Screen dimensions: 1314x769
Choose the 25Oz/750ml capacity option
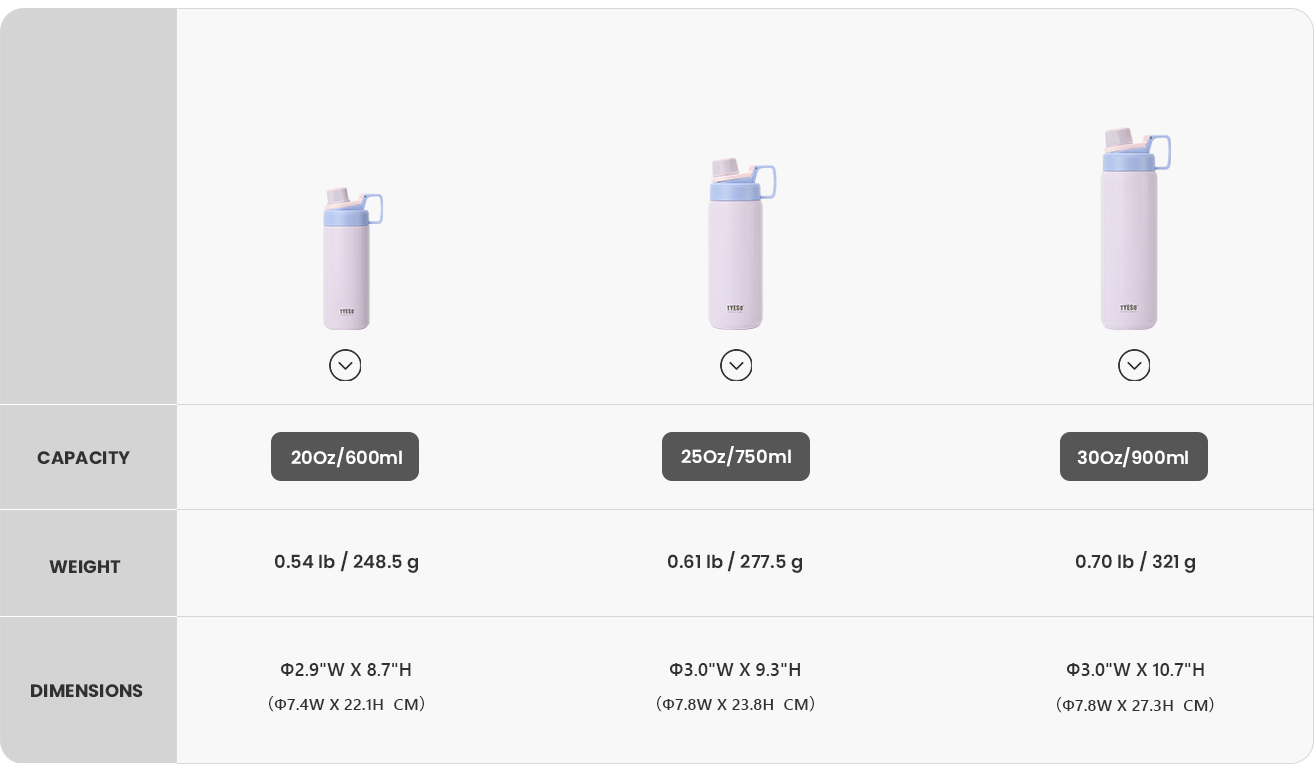pos(736,457)
